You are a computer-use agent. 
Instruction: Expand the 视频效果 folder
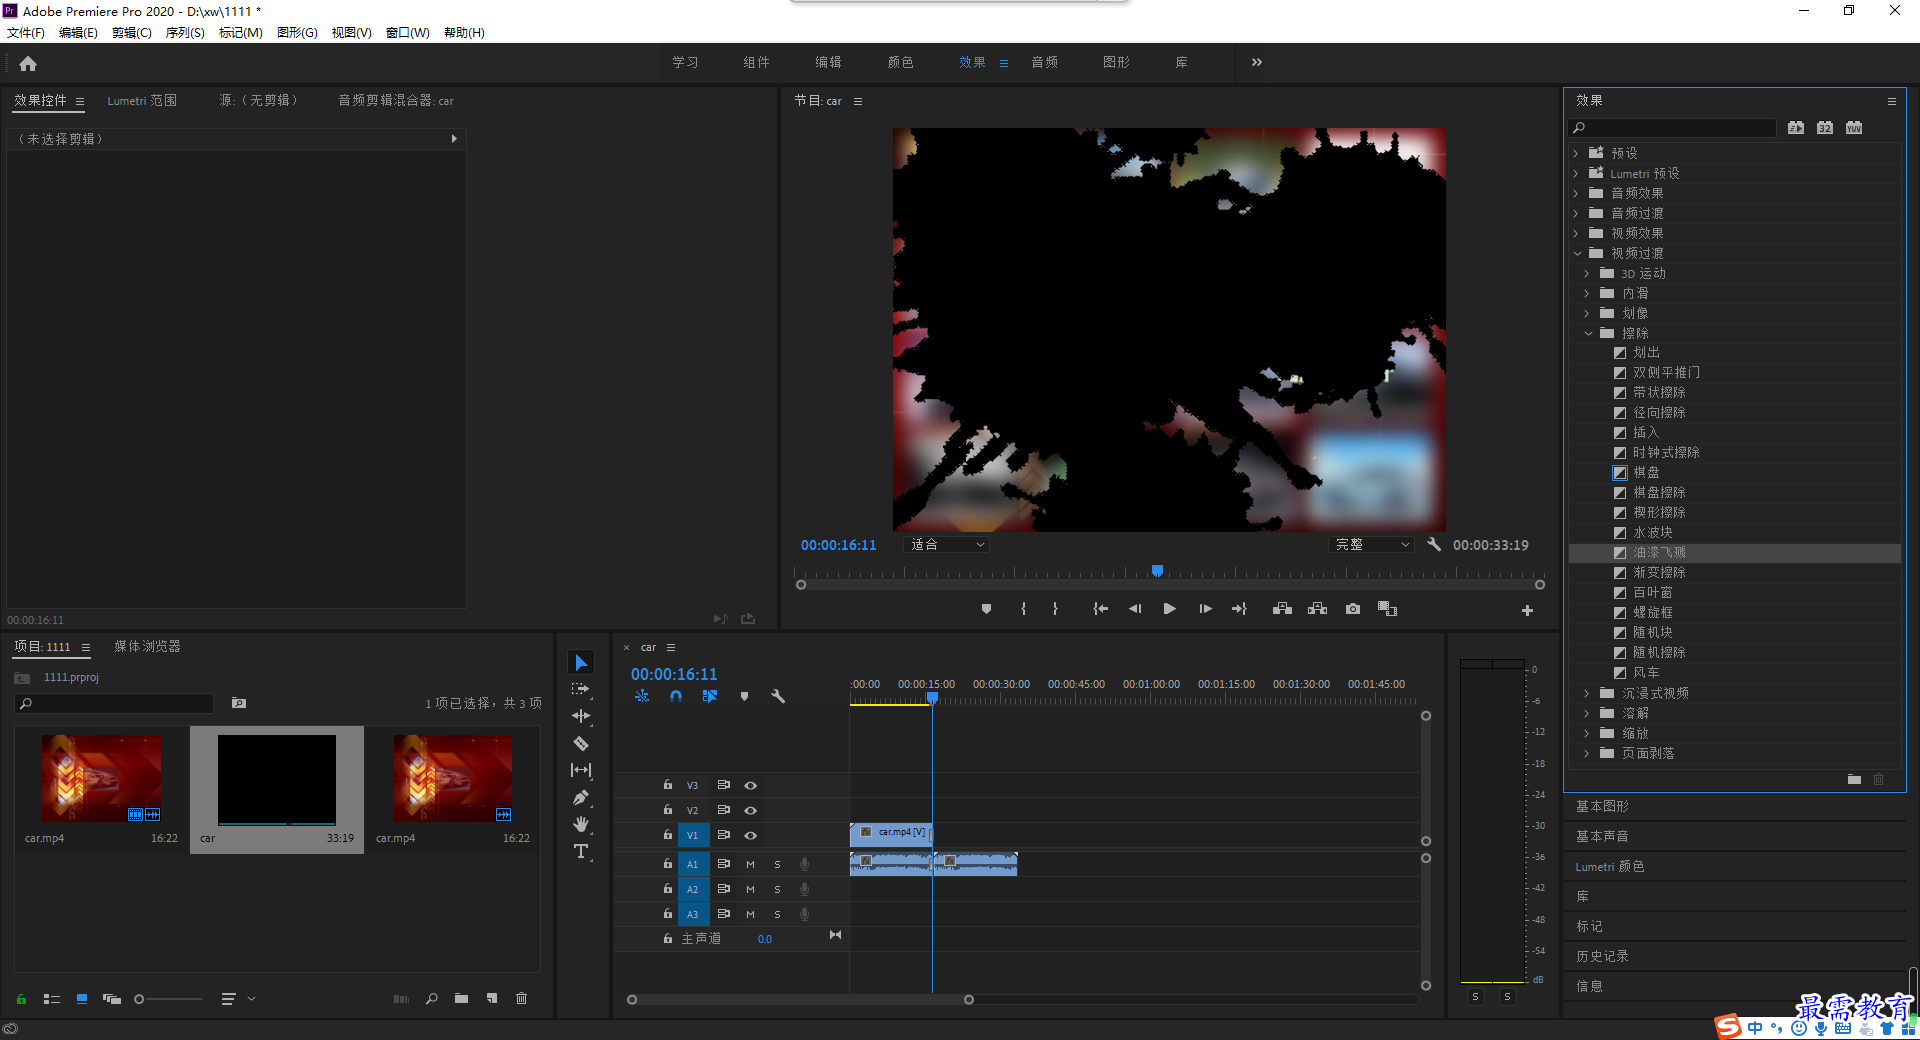point(1576,233)
